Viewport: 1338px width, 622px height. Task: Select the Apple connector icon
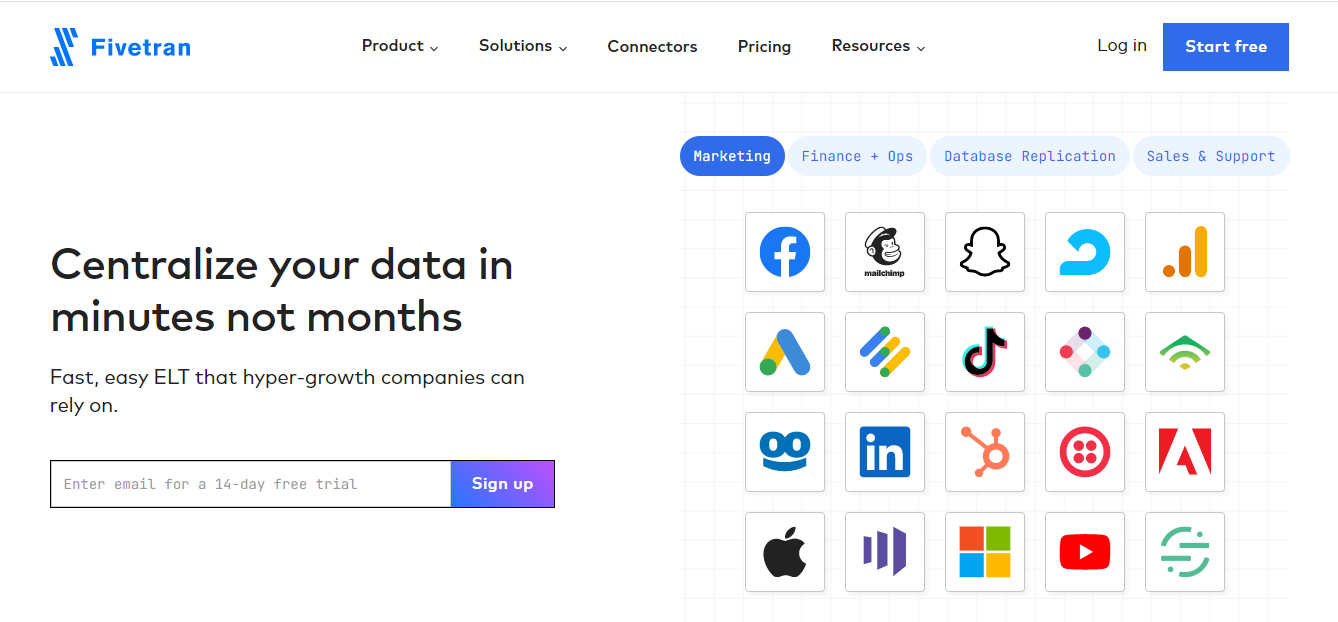click(x=785, y=552)
